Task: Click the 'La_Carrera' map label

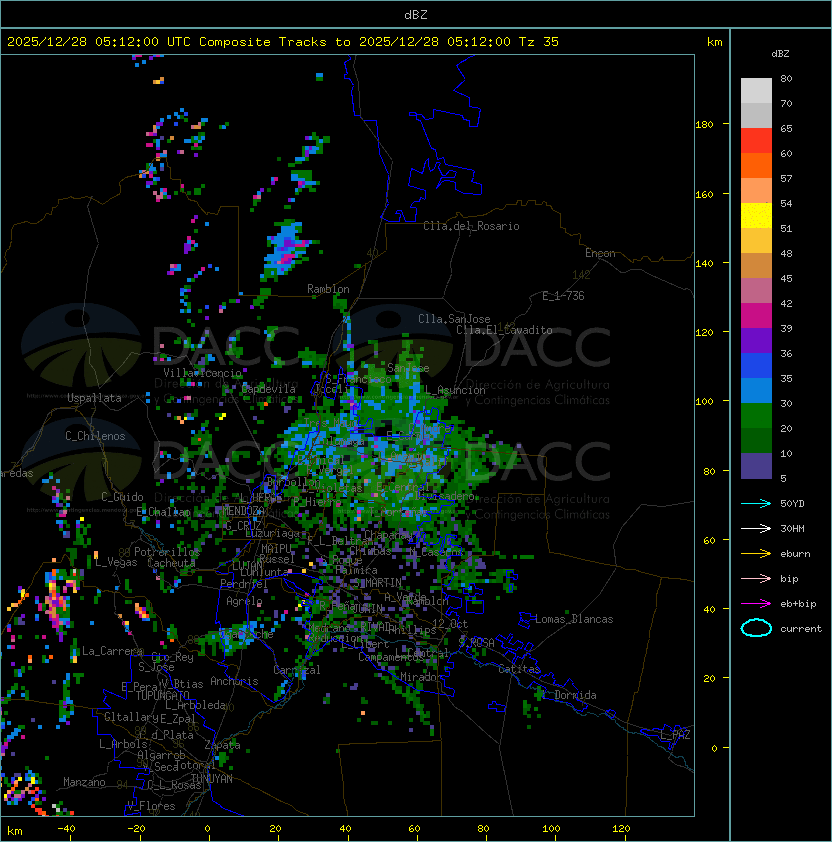Action: point(112,651)
